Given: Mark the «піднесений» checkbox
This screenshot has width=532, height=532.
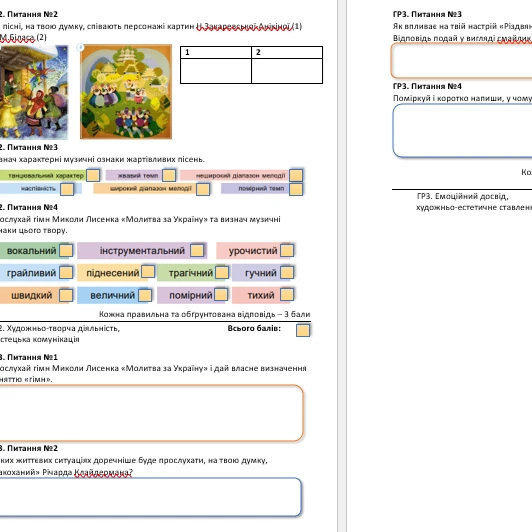Looking at the screenshot, I should [148, 271].
